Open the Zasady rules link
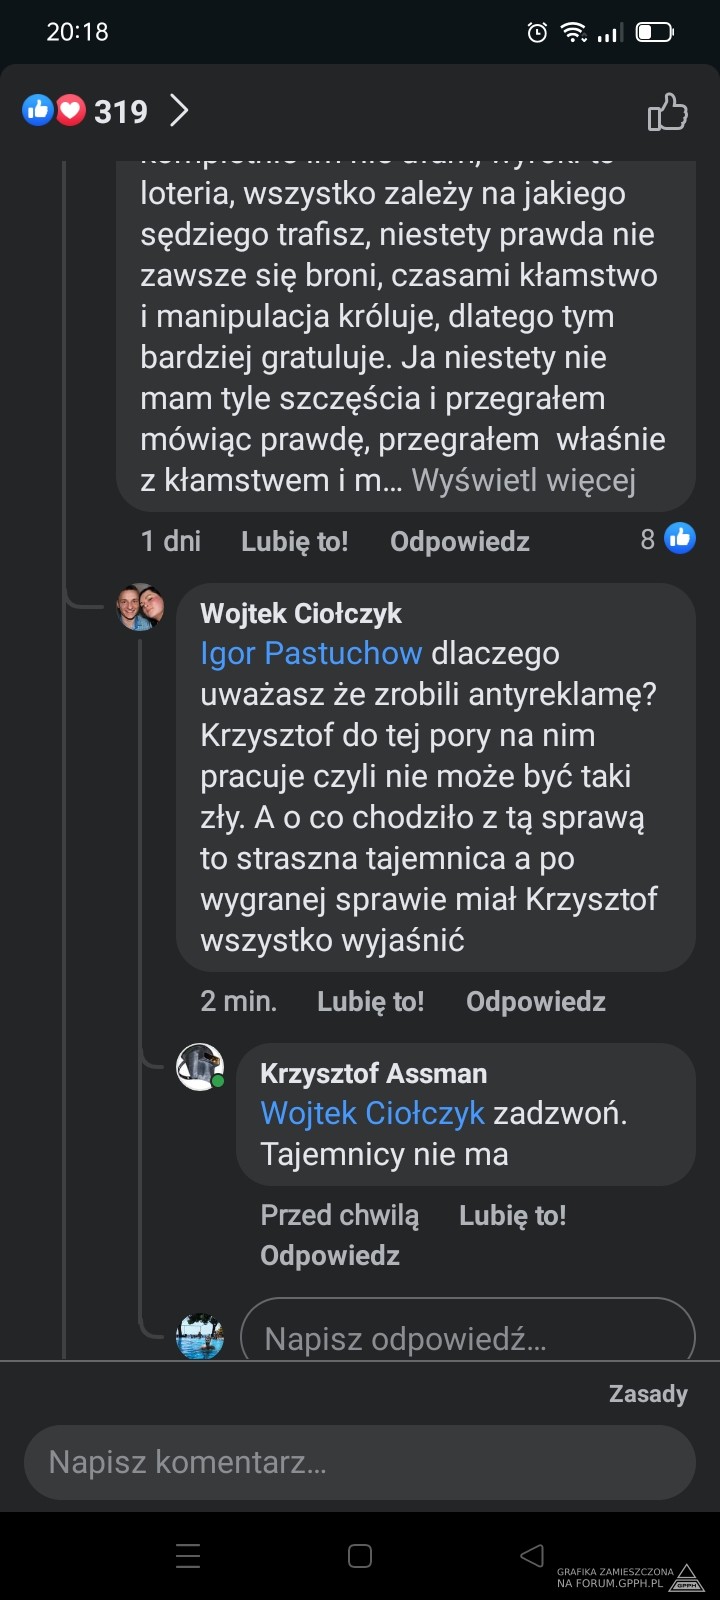The image size is (720, 1600). [x=648, y=1393]
